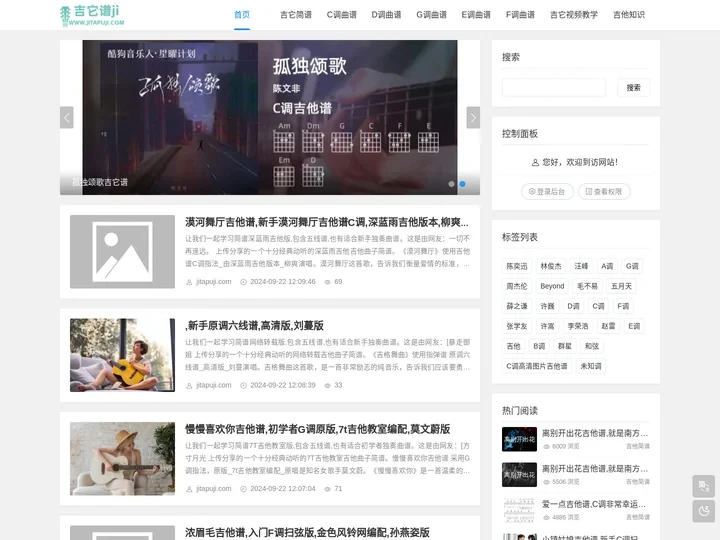Select the 毛不易 tag

coord(587,286)
